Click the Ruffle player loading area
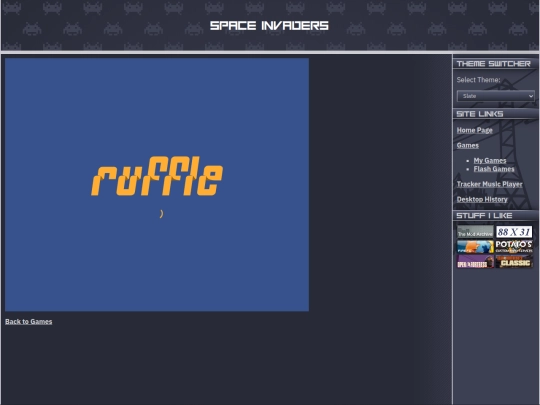540x405 pixels. point(157,185)
